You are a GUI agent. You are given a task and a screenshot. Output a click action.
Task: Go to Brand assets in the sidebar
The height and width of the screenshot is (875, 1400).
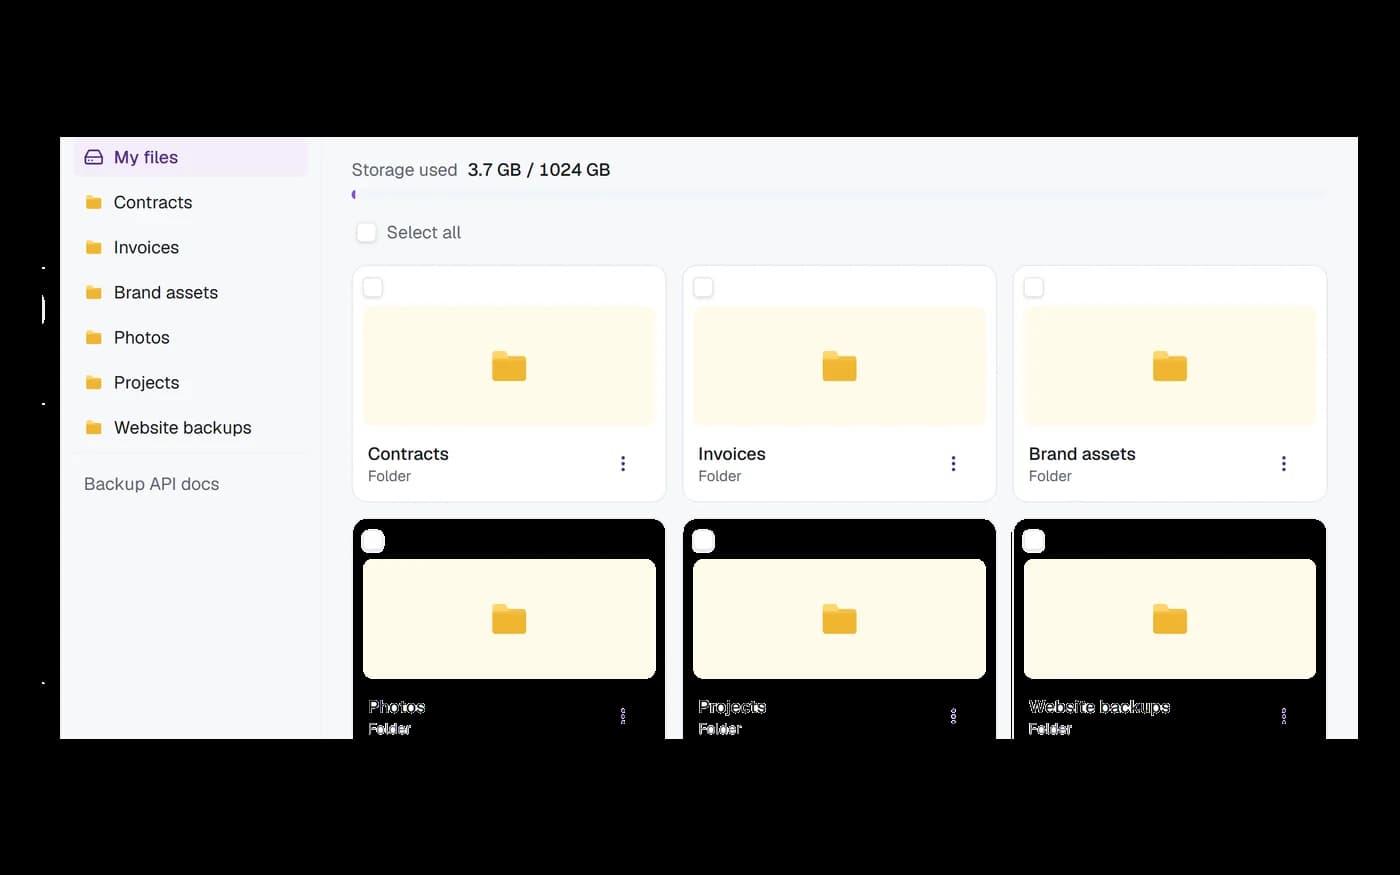tap(190, 292)
